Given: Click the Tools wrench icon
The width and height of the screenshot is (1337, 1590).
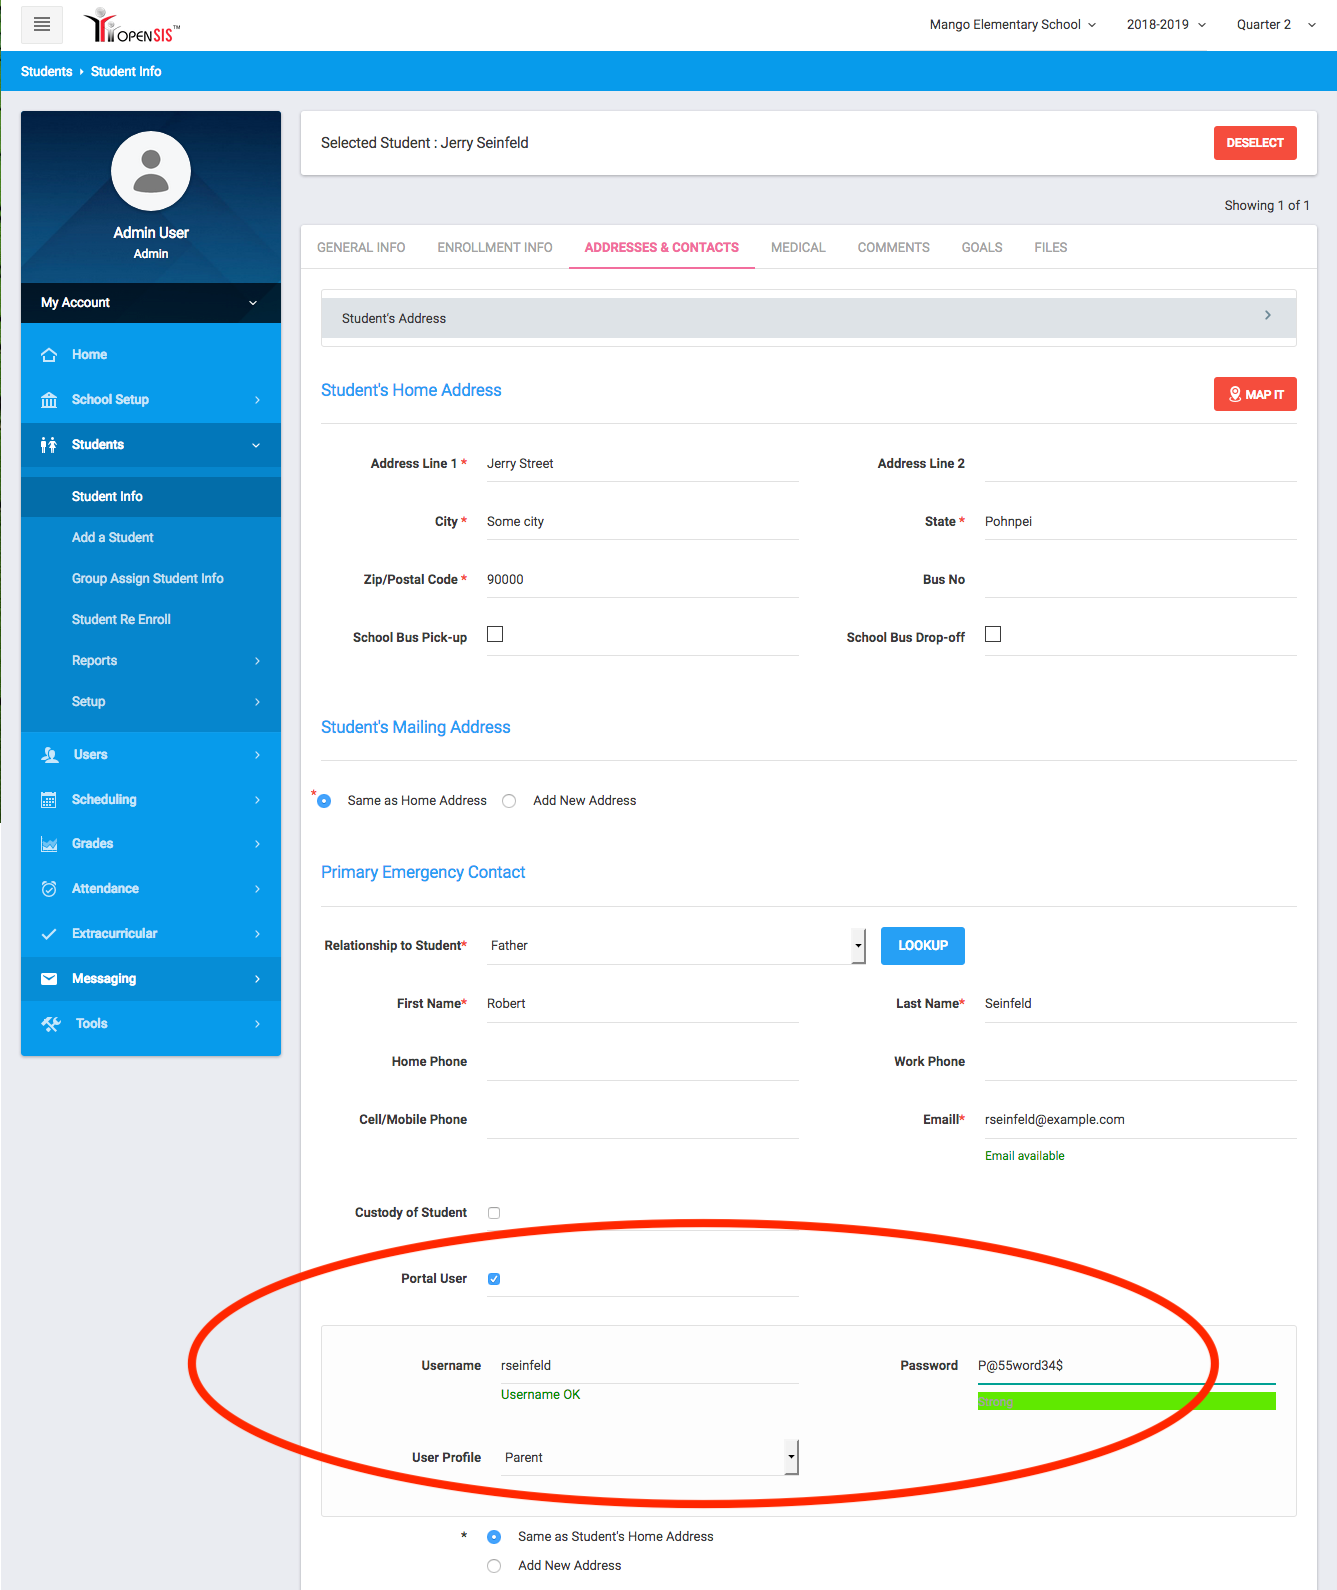Looking at the screenshot, I should click(51, 1024).
